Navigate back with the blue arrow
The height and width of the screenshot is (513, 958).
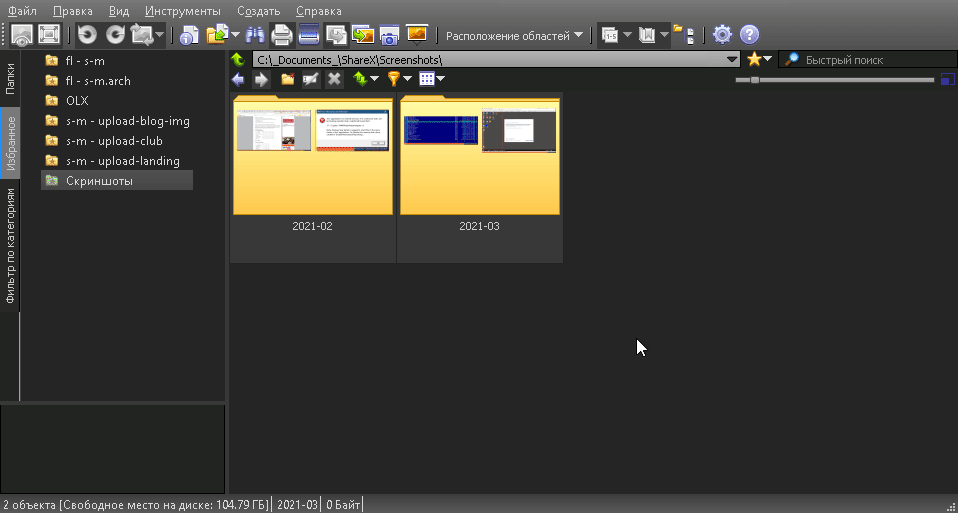238,79
